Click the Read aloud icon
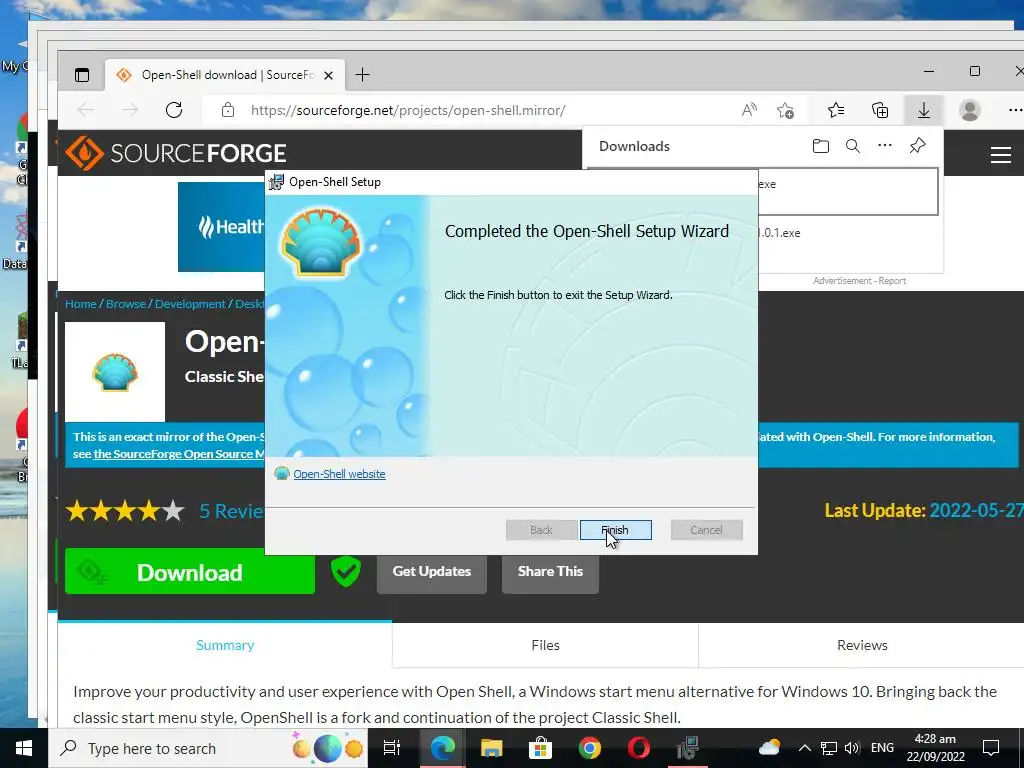This screenshot has width=1024, height=768. coord(749,110)
